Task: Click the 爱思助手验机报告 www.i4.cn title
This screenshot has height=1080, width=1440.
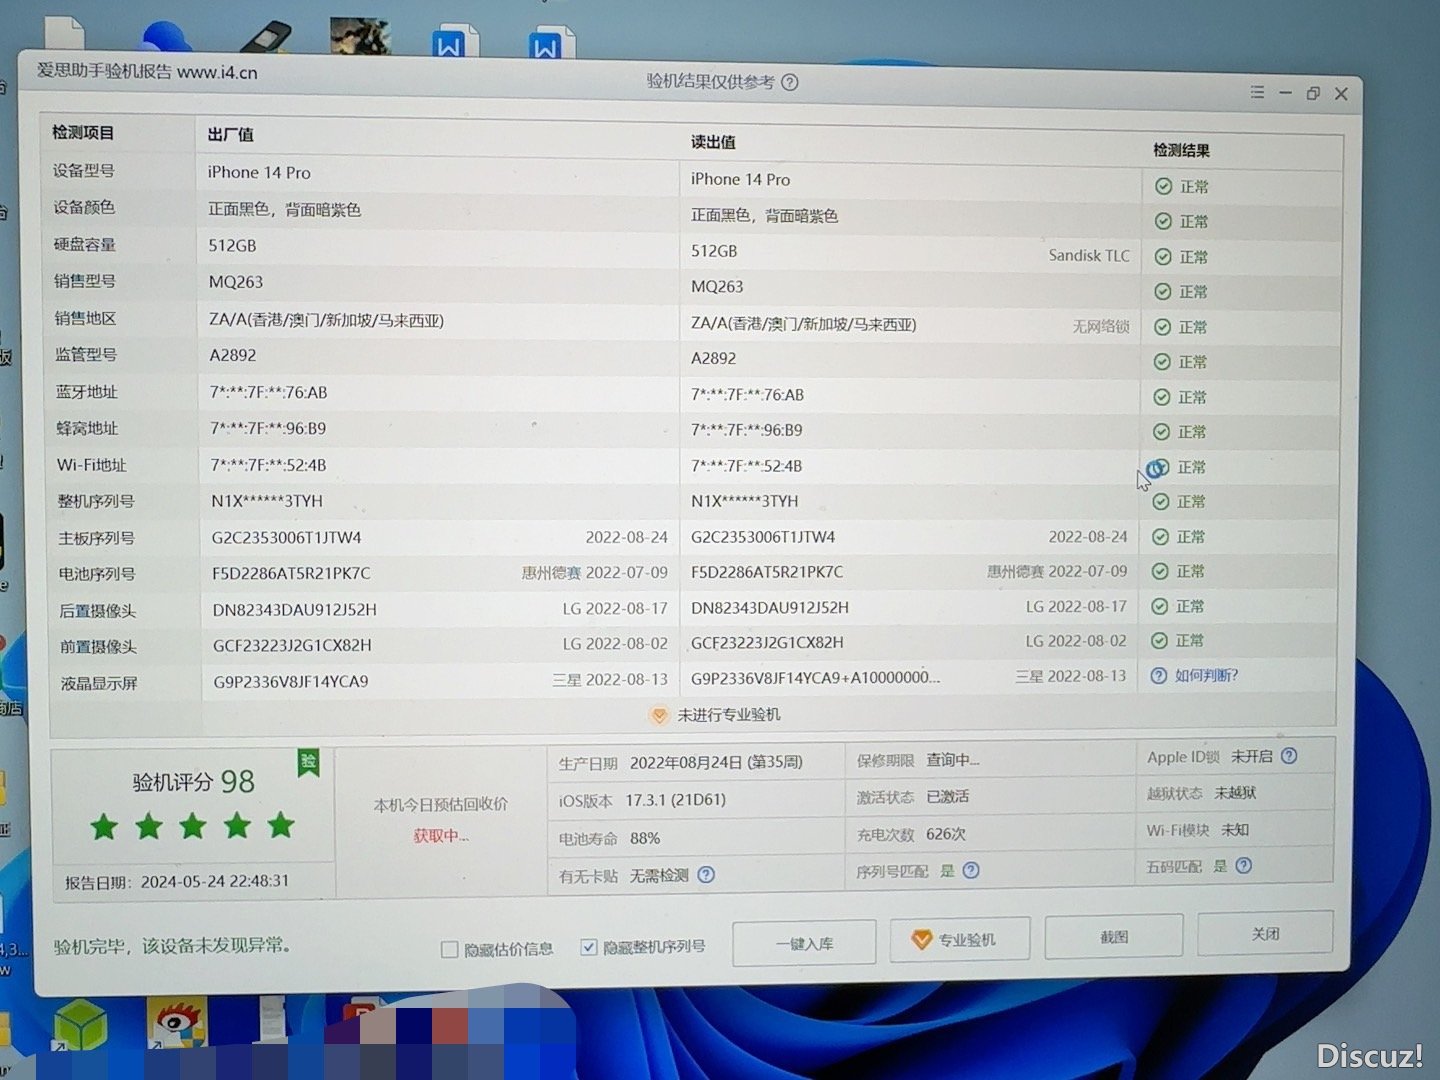Action: coord(147,72)
